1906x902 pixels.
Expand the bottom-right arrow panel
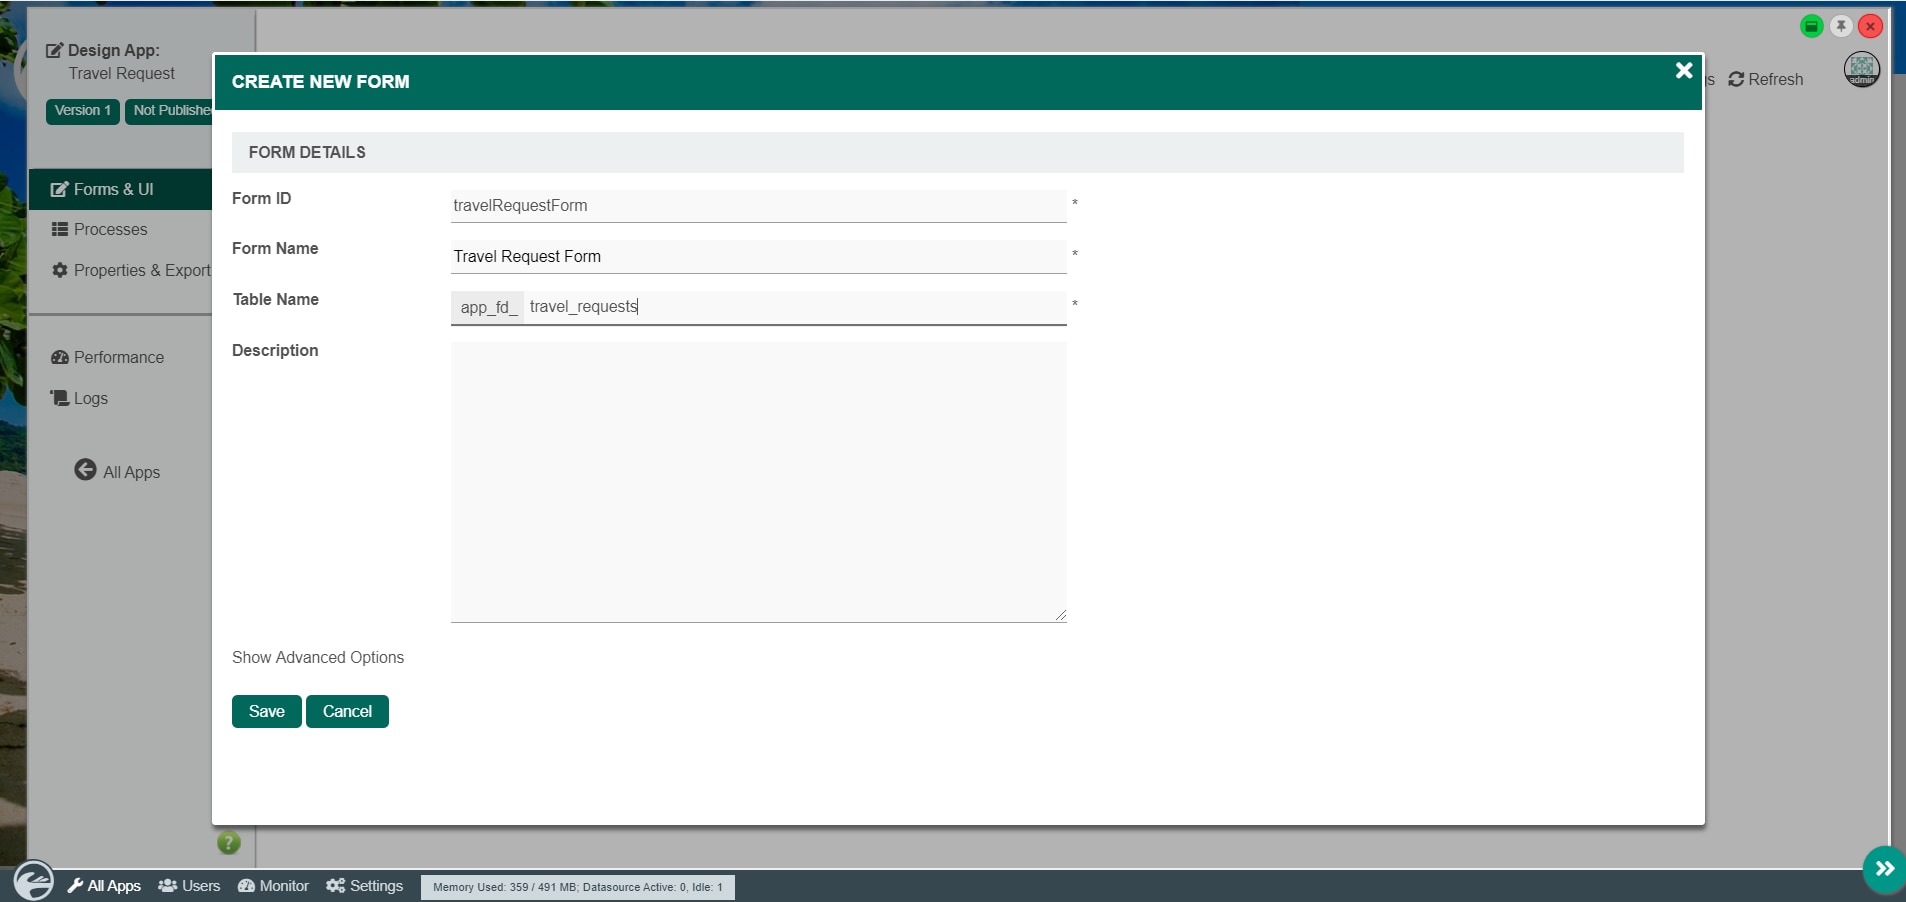click(x=1884, y=869)
